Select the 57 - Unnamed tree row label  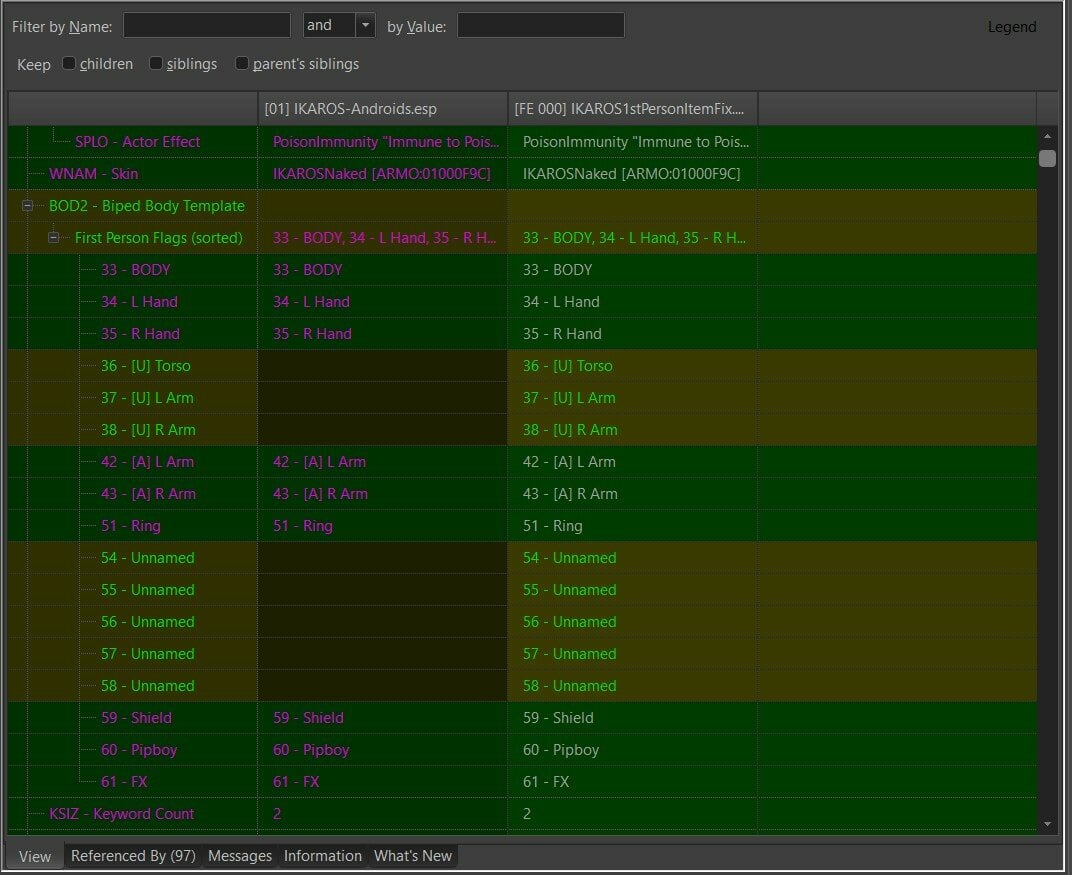(x=148, y=654)
